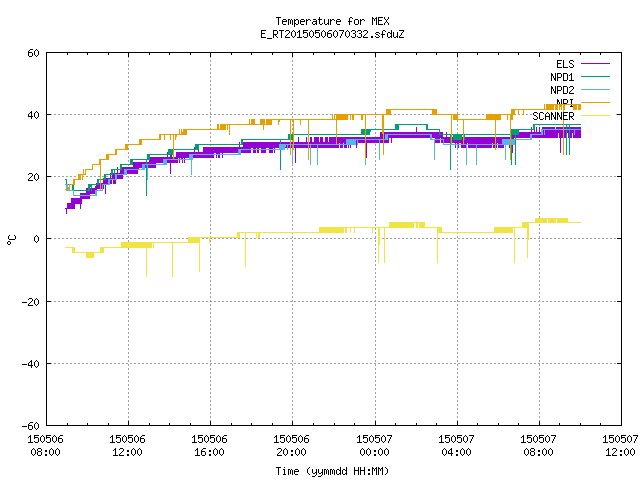Click the 40 y-axis tick label
Screen dimensions: 640x480
(33, 115)
